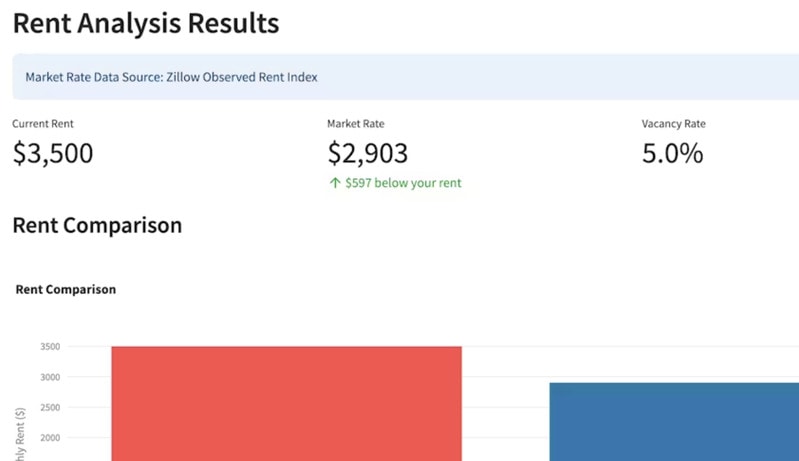Click the $3,500 current rent value

tap(53, 154)
